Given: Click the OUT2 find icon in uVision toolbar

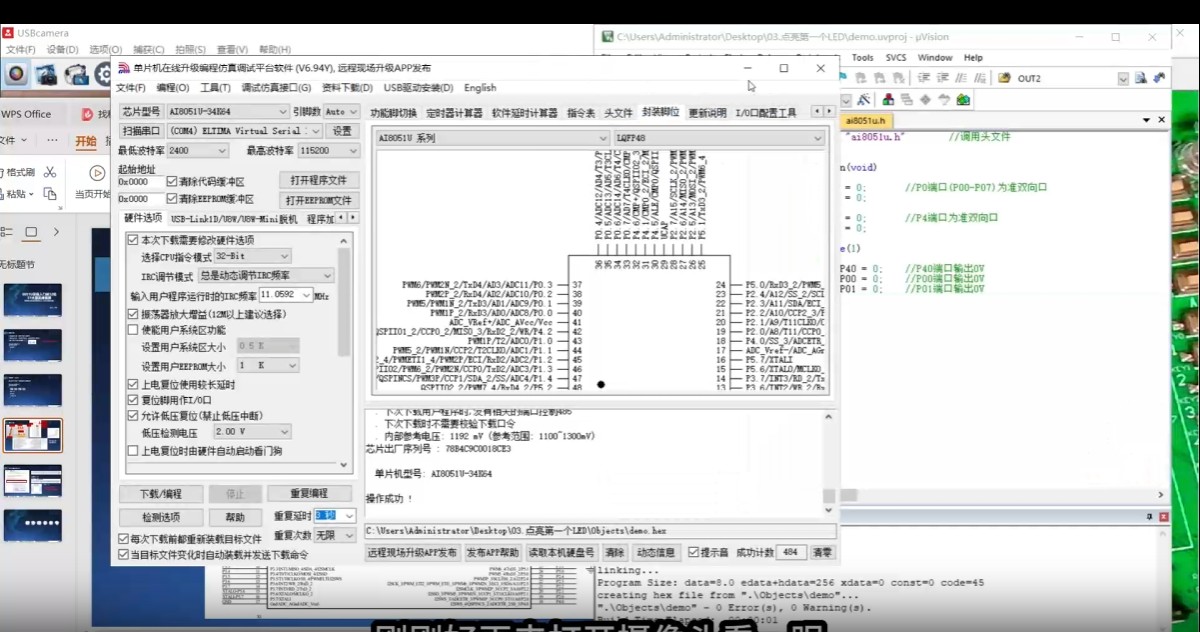Looking at the screenshot, I should coord(1004,78).
